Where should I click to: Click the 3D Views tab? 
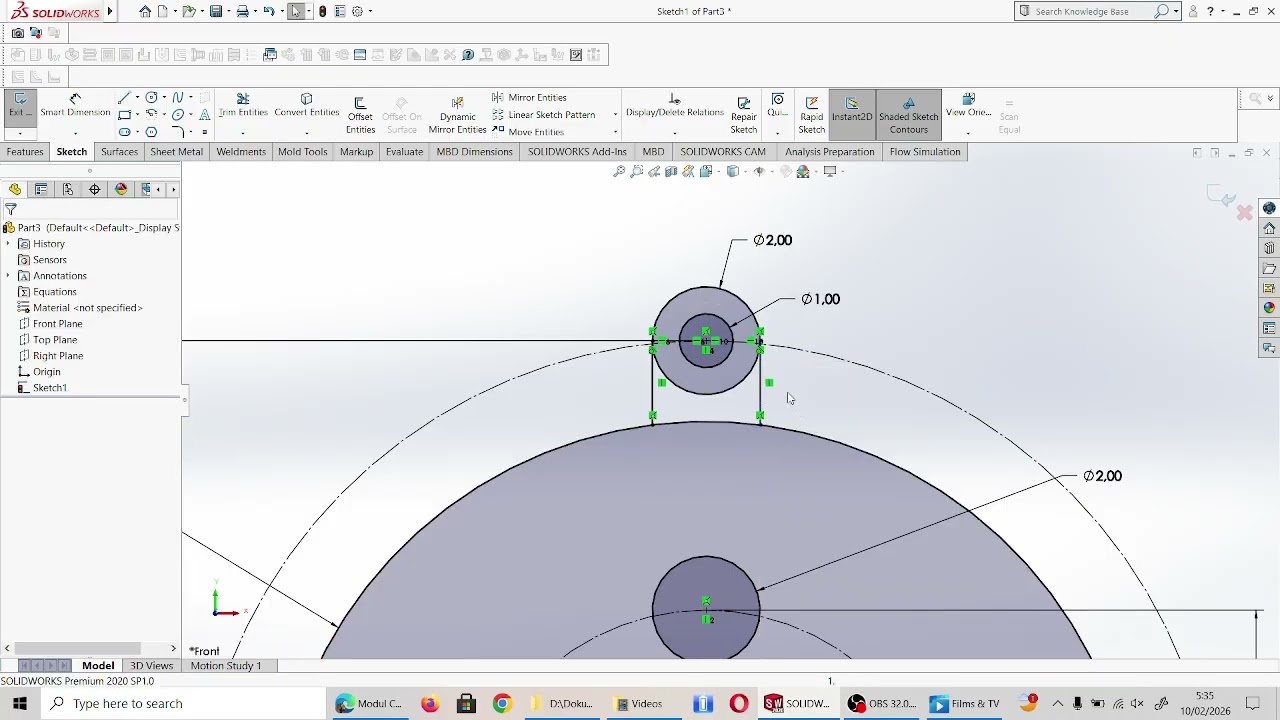click(152, 665)
